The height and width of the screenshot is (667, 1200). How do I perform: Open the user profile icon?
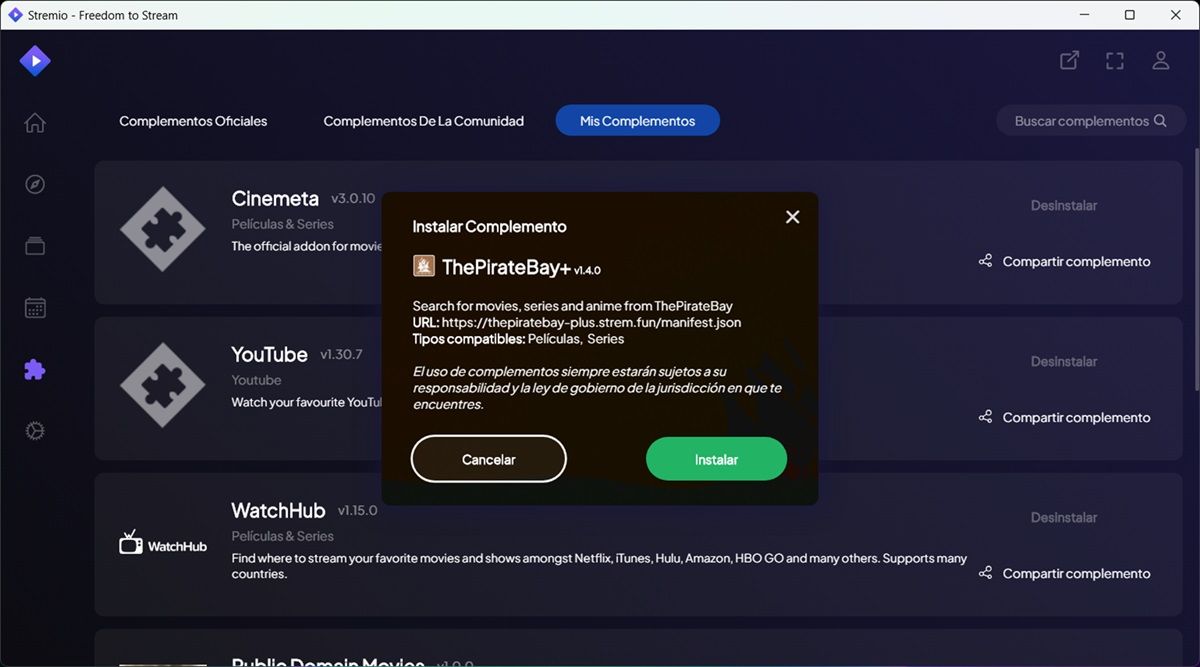click(1161, 61)
